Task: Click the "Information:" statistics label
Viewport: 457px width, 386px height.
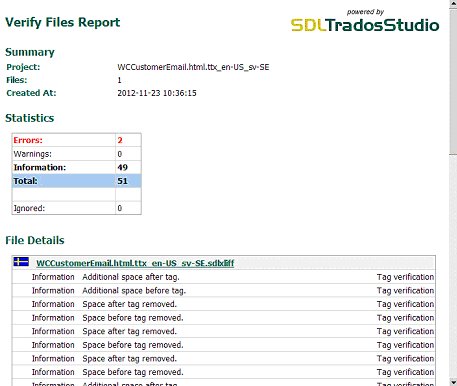Action: [40, 167]
